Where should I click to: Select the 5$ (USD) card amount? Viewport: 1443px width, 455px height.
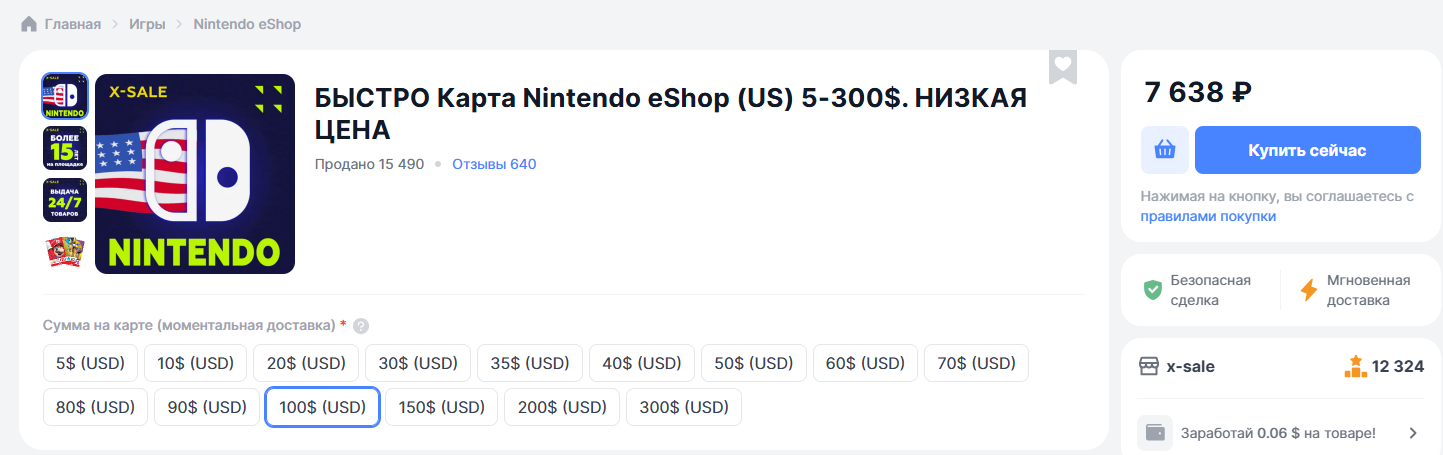pyautogui.click(x=89, y=363)
